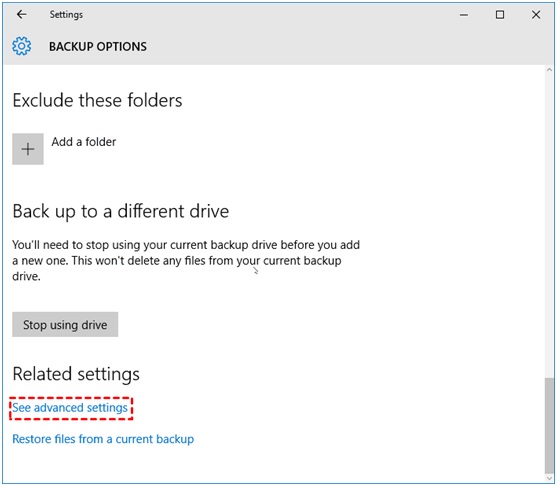Select the Add a folder label
This screenshot has height=486, width=557.
[83, 142]
